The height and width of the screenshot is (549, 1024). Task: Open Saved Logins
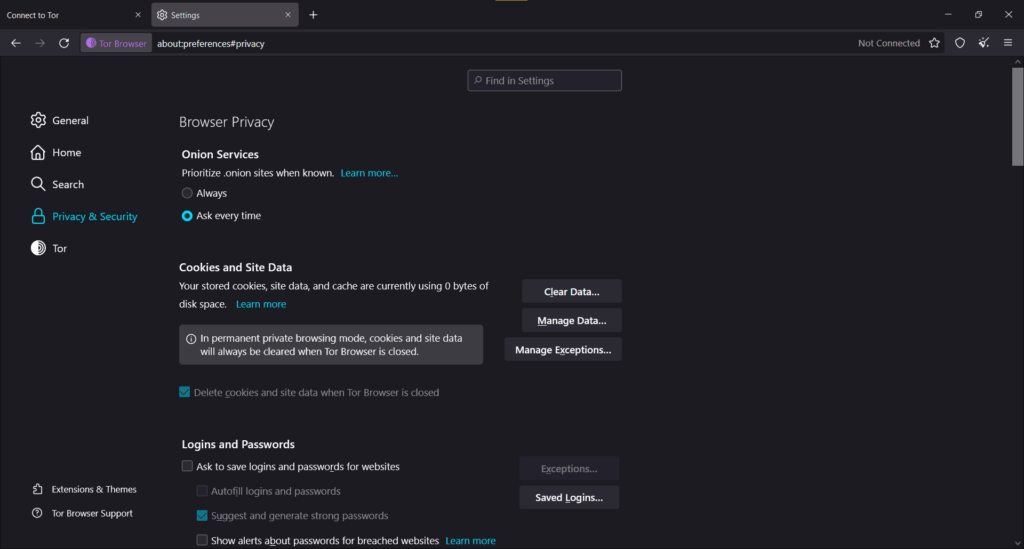pyautogui.click(x=569, y=497)
